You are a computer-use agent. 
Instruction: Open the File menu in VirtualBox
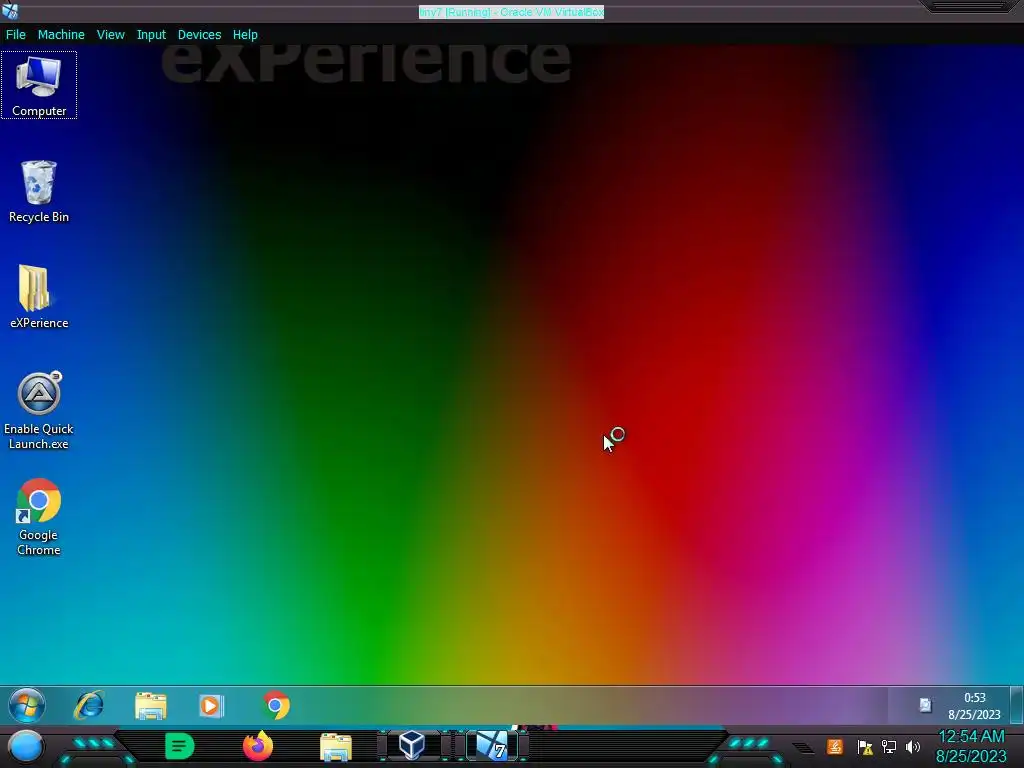pos(16,35)
